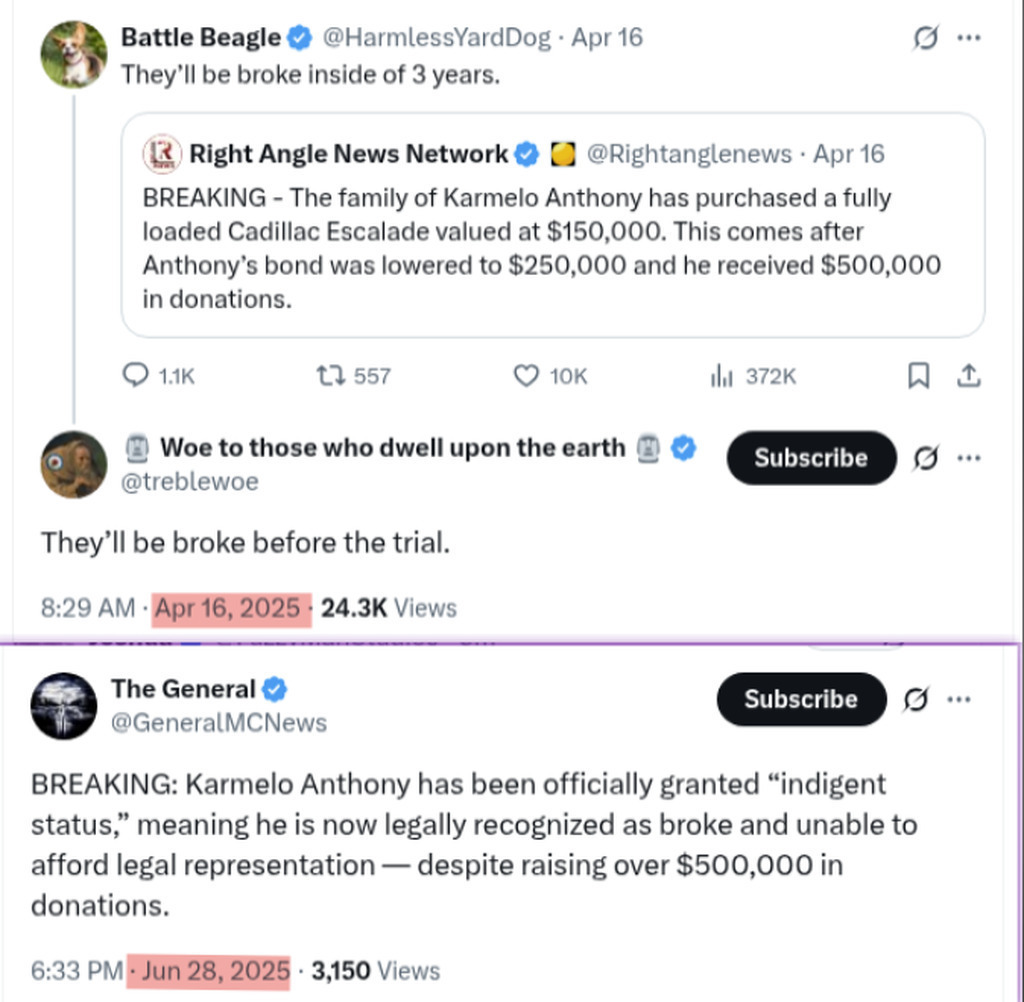
Task: Click Grok icon beside treblewoe Subscribe button
Action: [x=926, y=458]
